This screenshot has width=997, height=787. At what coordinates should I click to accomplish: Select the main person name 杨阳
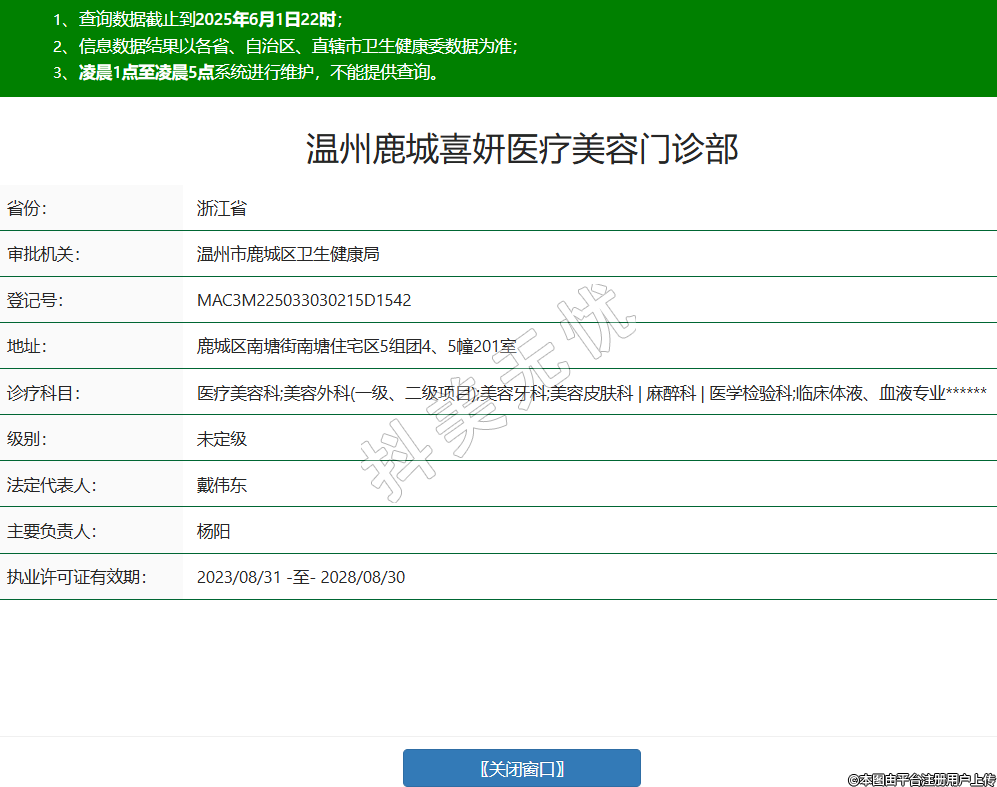pyautogui.click(x=214, y=531)
